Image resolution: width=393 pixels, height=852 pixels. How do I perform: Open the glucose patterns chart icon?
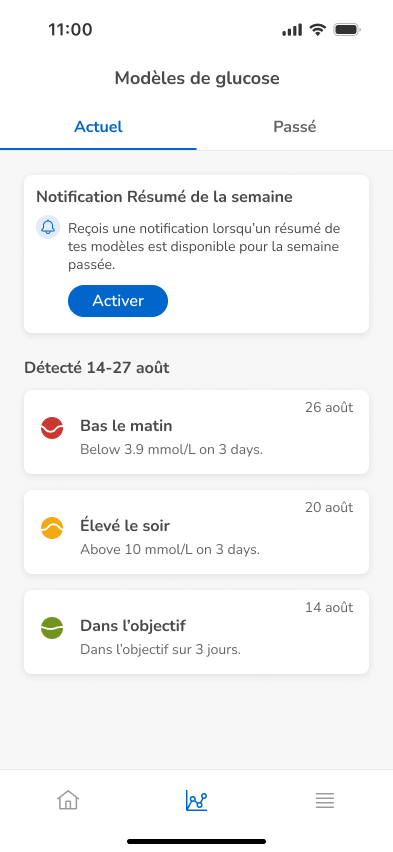196,800
